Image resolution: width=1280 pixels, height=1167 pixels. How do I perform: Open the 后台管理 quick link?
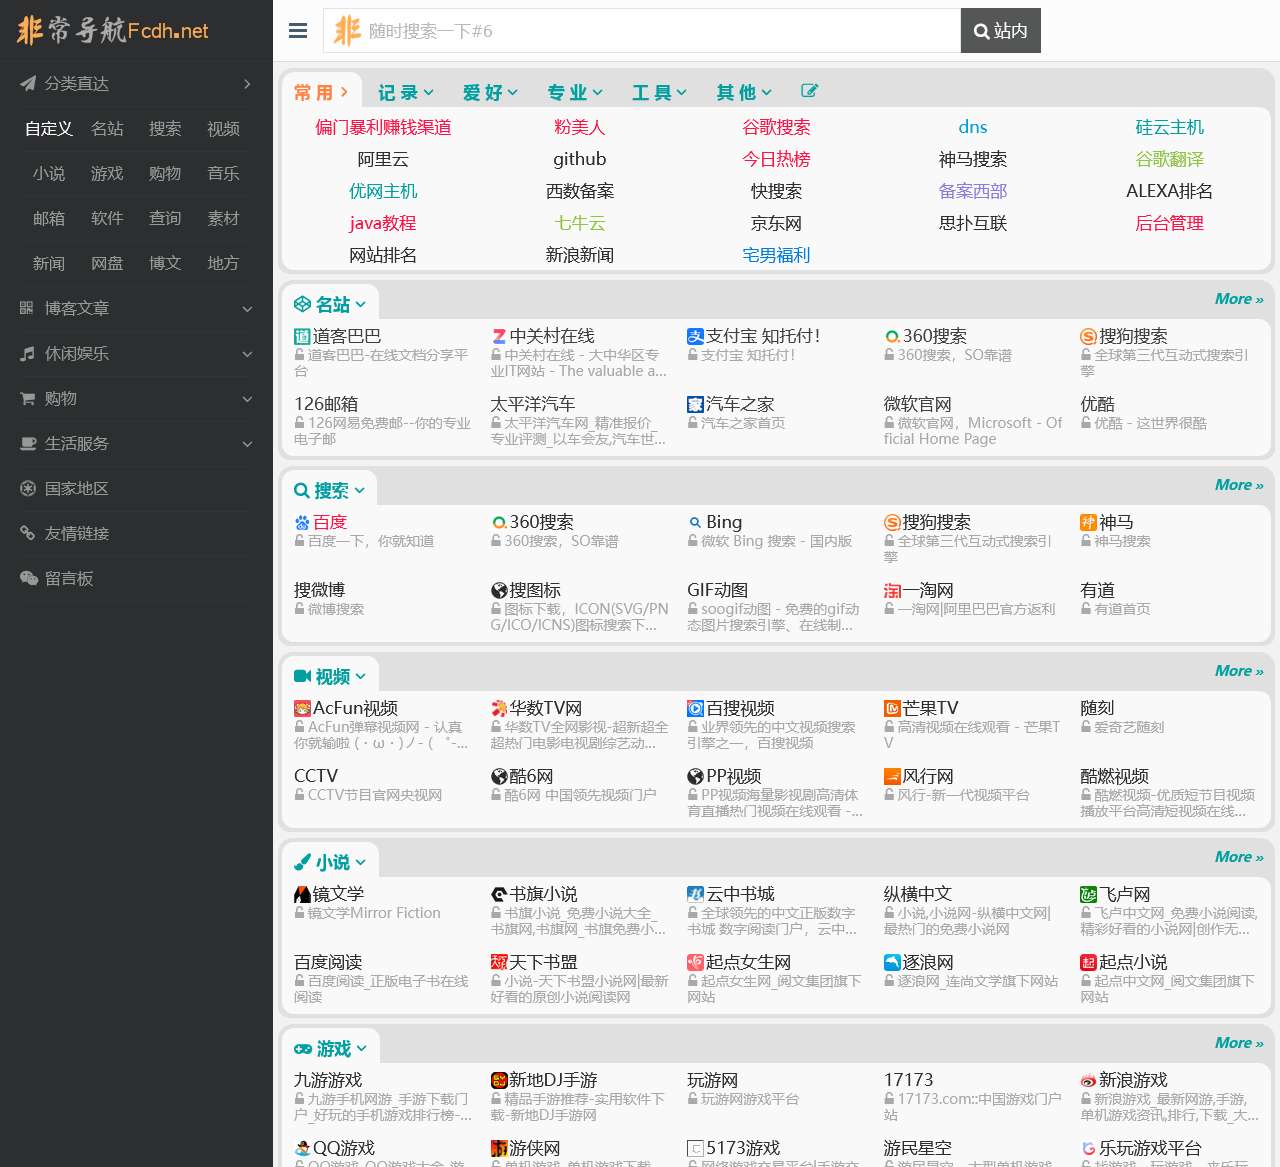coord(1169,223)
